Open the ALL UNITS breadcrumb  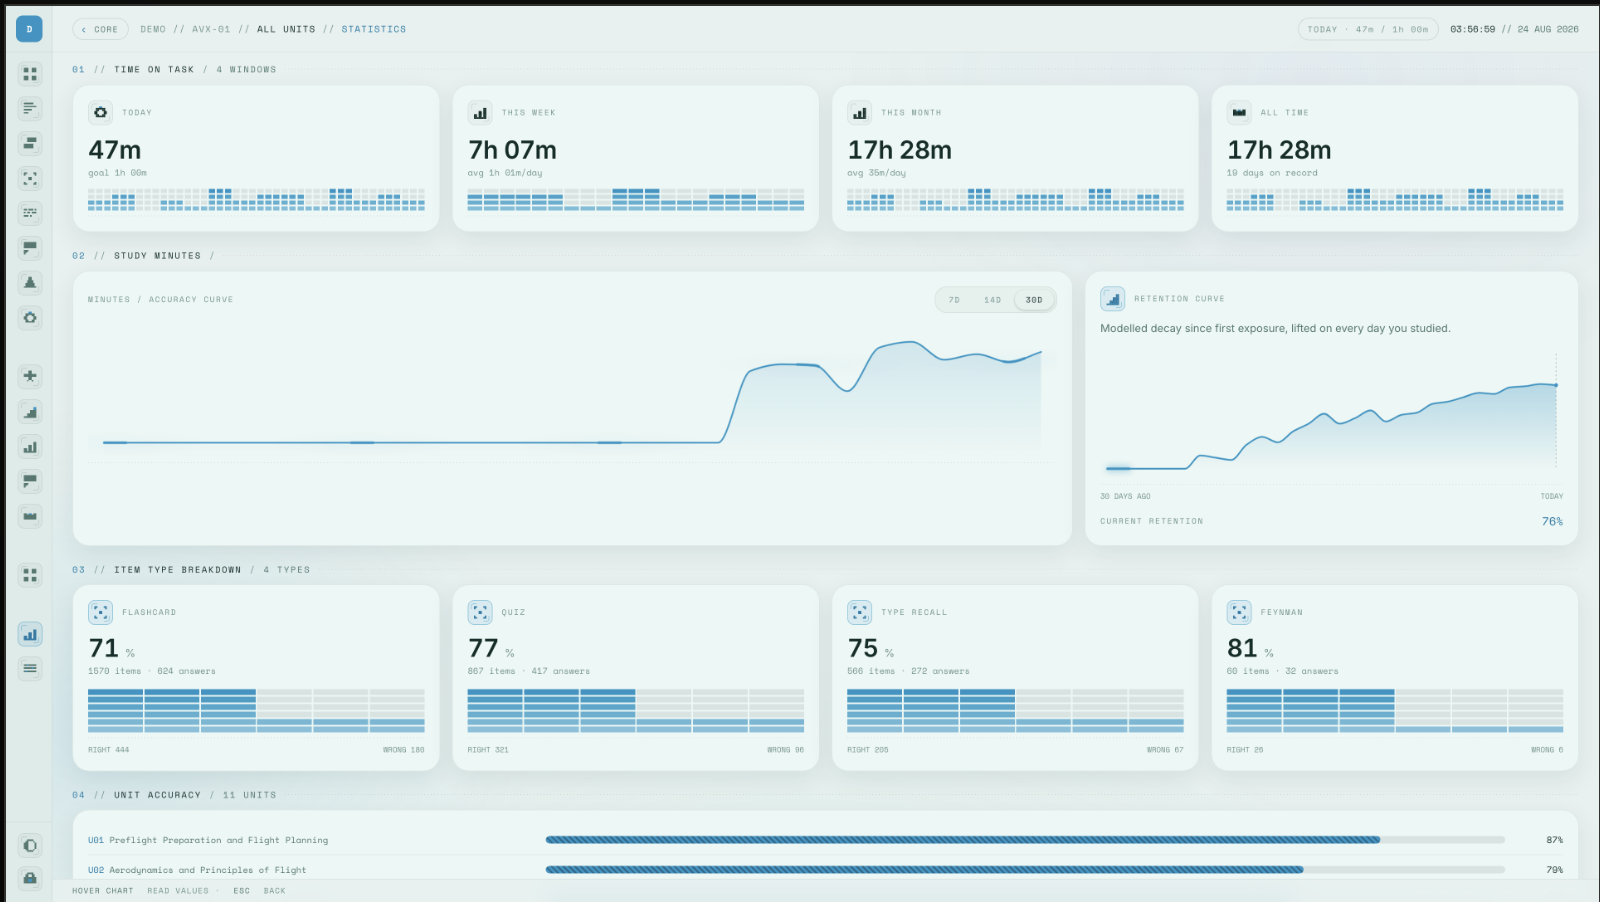(x=286, y=29)
